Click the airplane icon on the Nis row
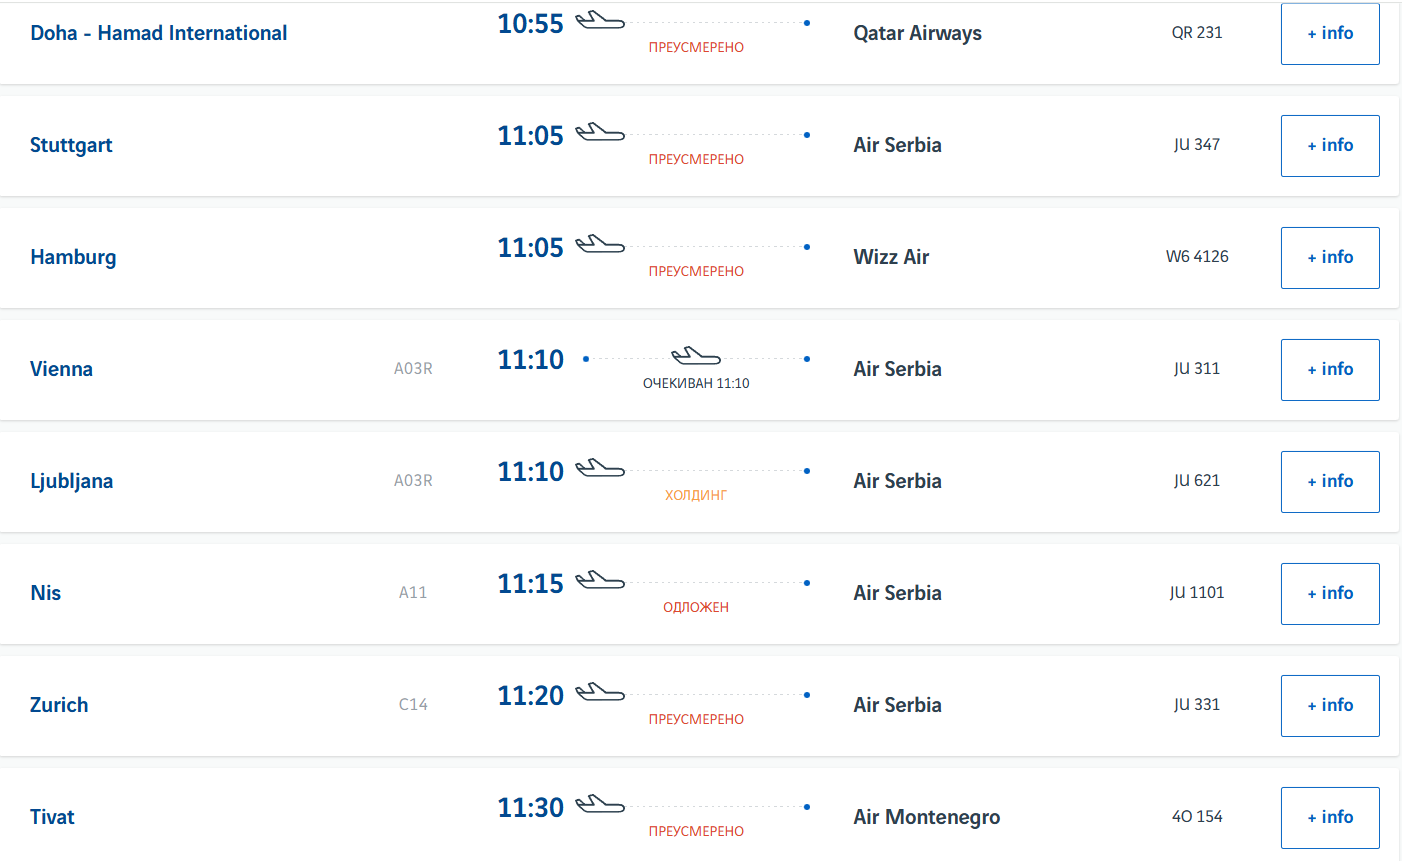Image resolution: width=1402 pixels, height=861 pixels. tap(600, 580)
